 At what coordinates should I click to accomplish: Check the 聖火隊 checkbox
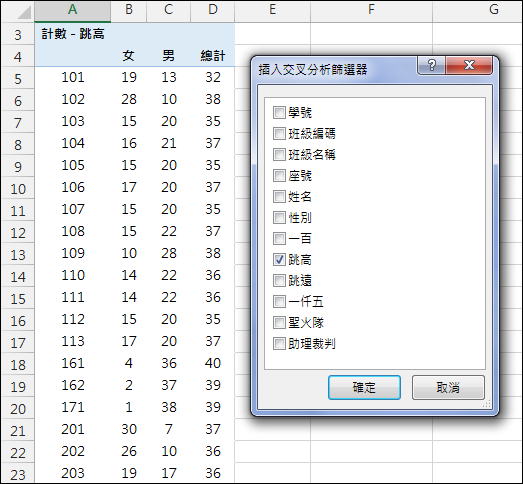click(x=279, y=323)
